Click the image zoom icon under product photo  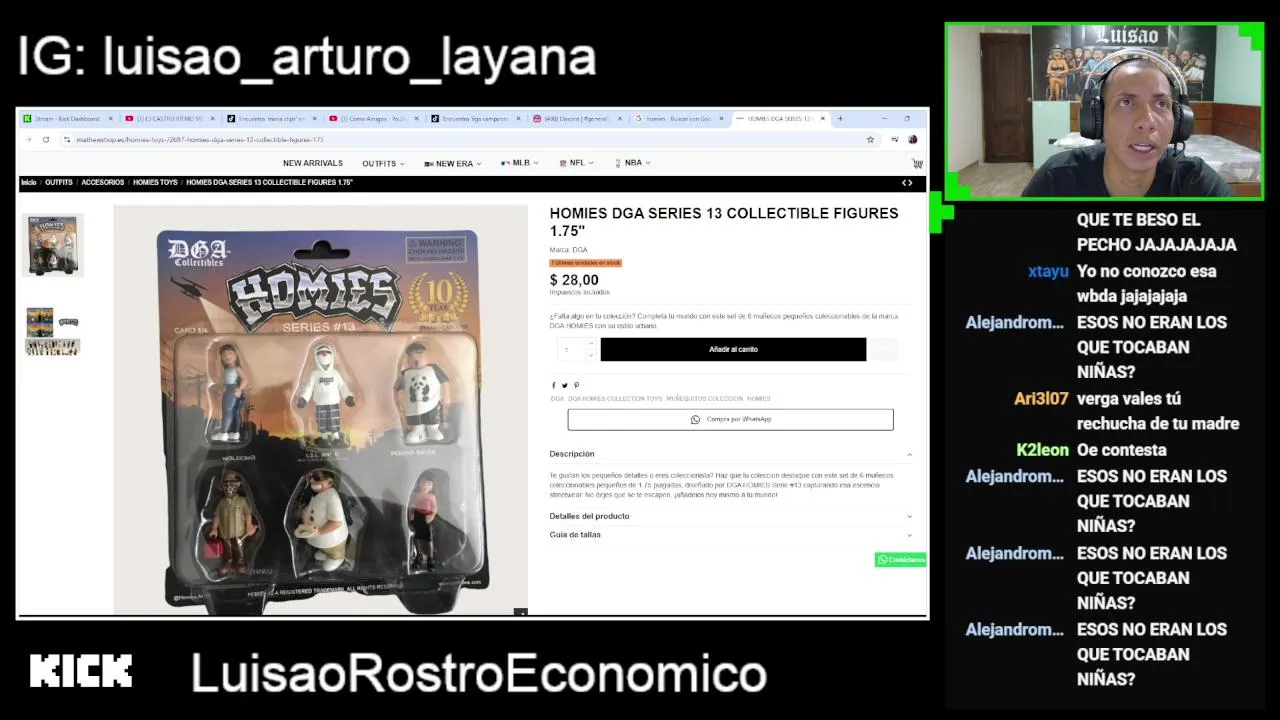coord(520,612)
